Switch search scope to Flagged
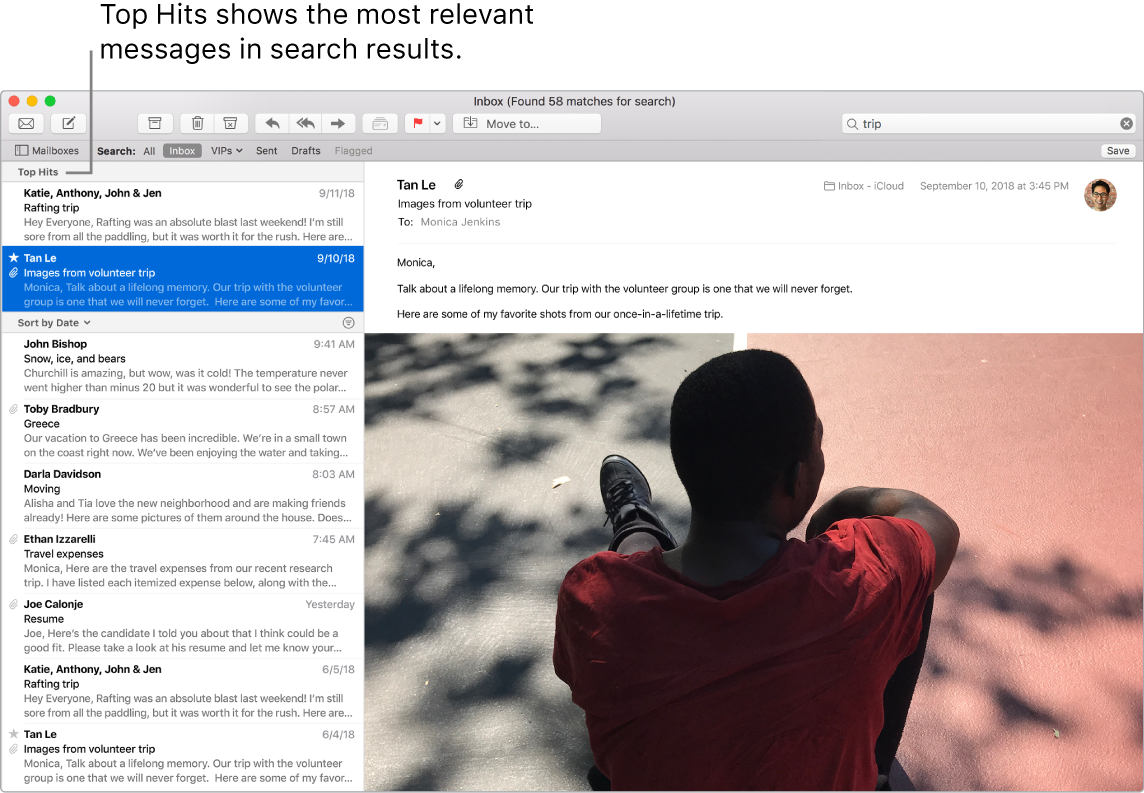 tap(353, 151)
